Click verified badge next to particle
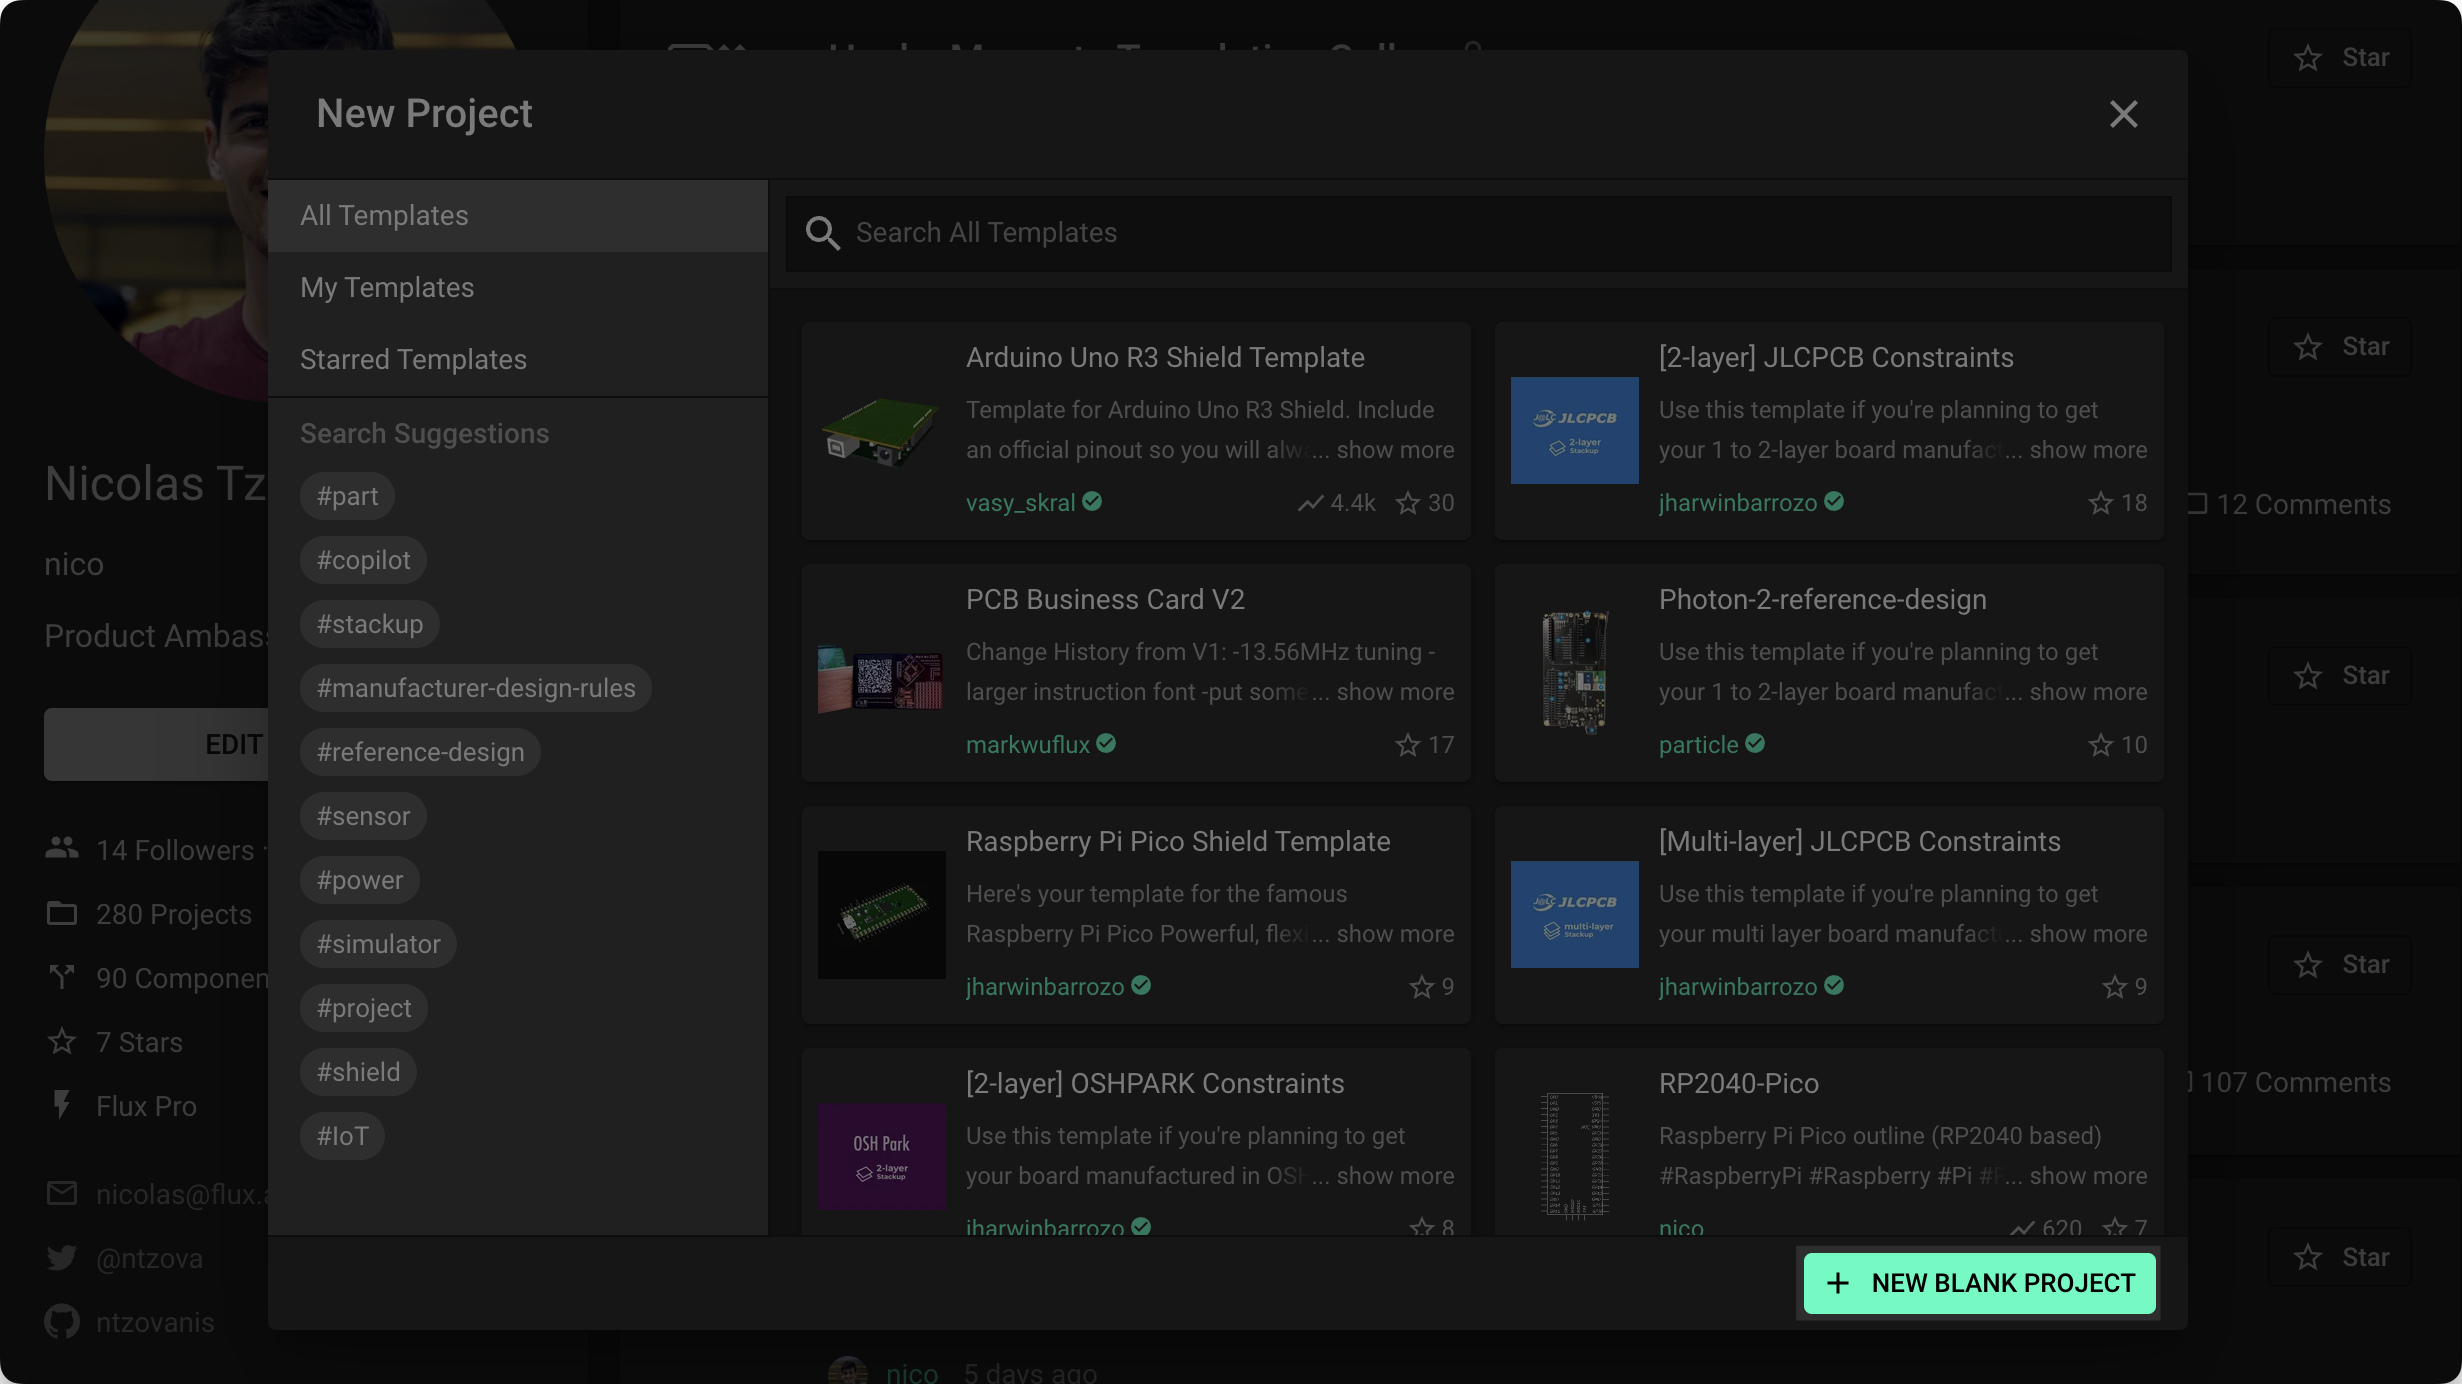This screenshot has height=1384, width=2462. click(x=1755, y=744)
